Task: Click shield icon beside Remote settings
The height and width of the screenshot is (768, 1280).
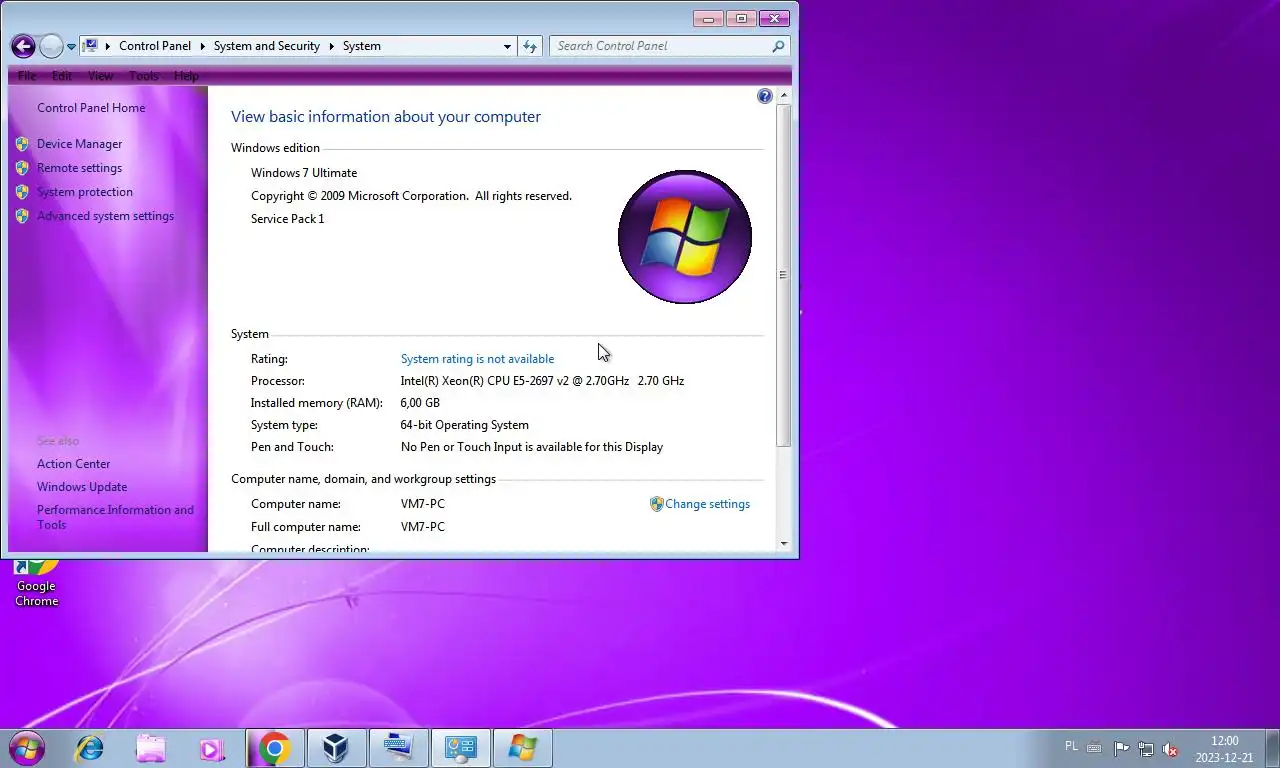Action: [22, 168]
